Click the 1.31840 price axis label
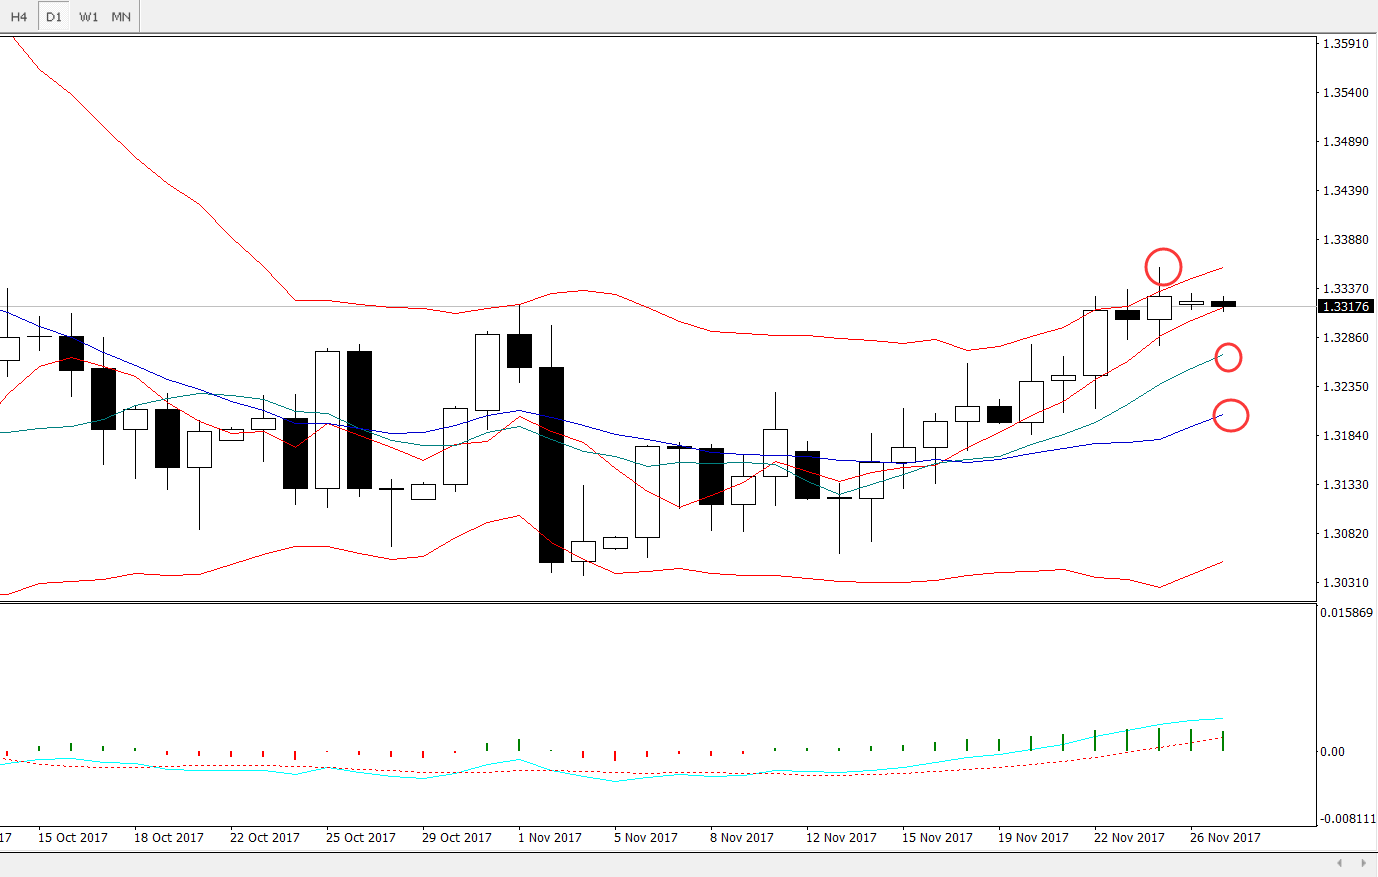The image size is (1378, 877). (1345, 436)
